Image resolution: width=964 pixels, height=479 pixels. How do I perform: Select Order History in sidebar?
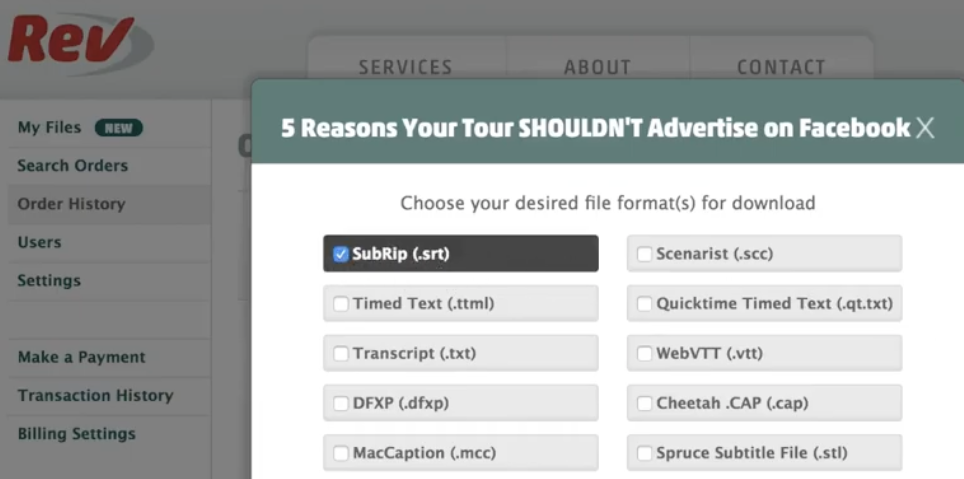pos(71,204)
